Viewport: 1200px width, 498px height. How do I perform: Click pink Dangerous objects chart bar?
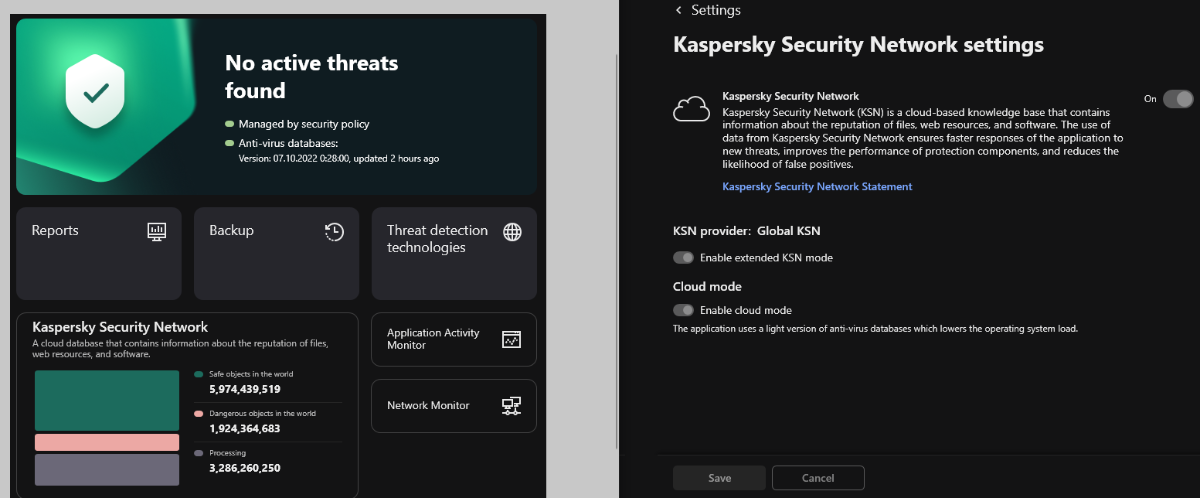[x=106, y=442]
